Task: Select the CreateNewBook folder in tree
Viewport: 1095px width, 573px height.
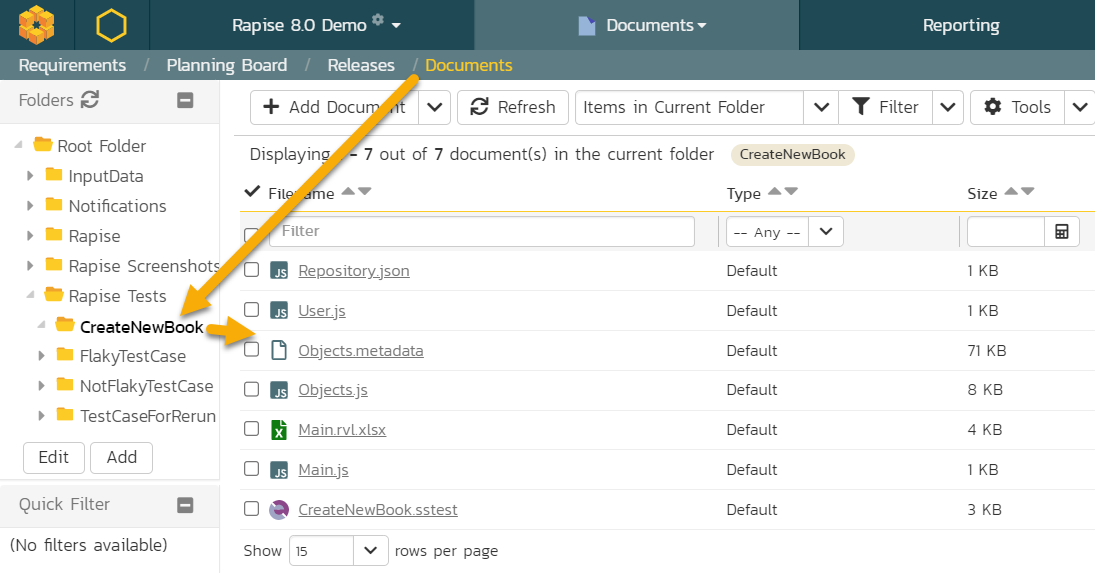Action: (142, 327)
